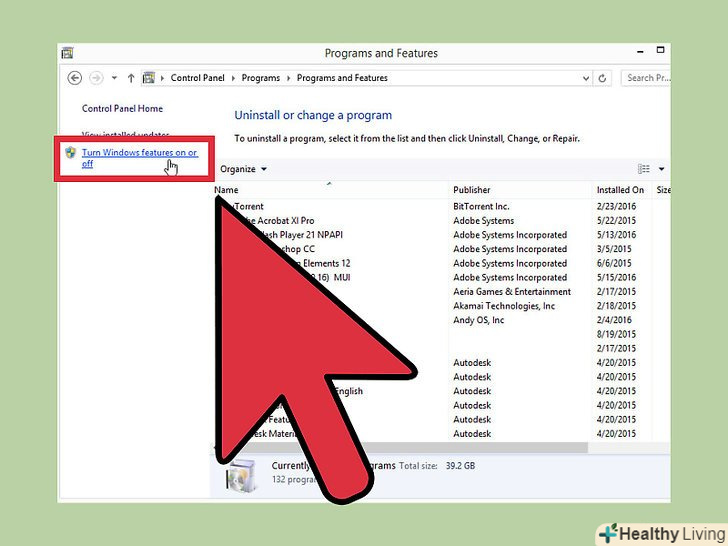Expand the view options arrow

tap(662, 169)
